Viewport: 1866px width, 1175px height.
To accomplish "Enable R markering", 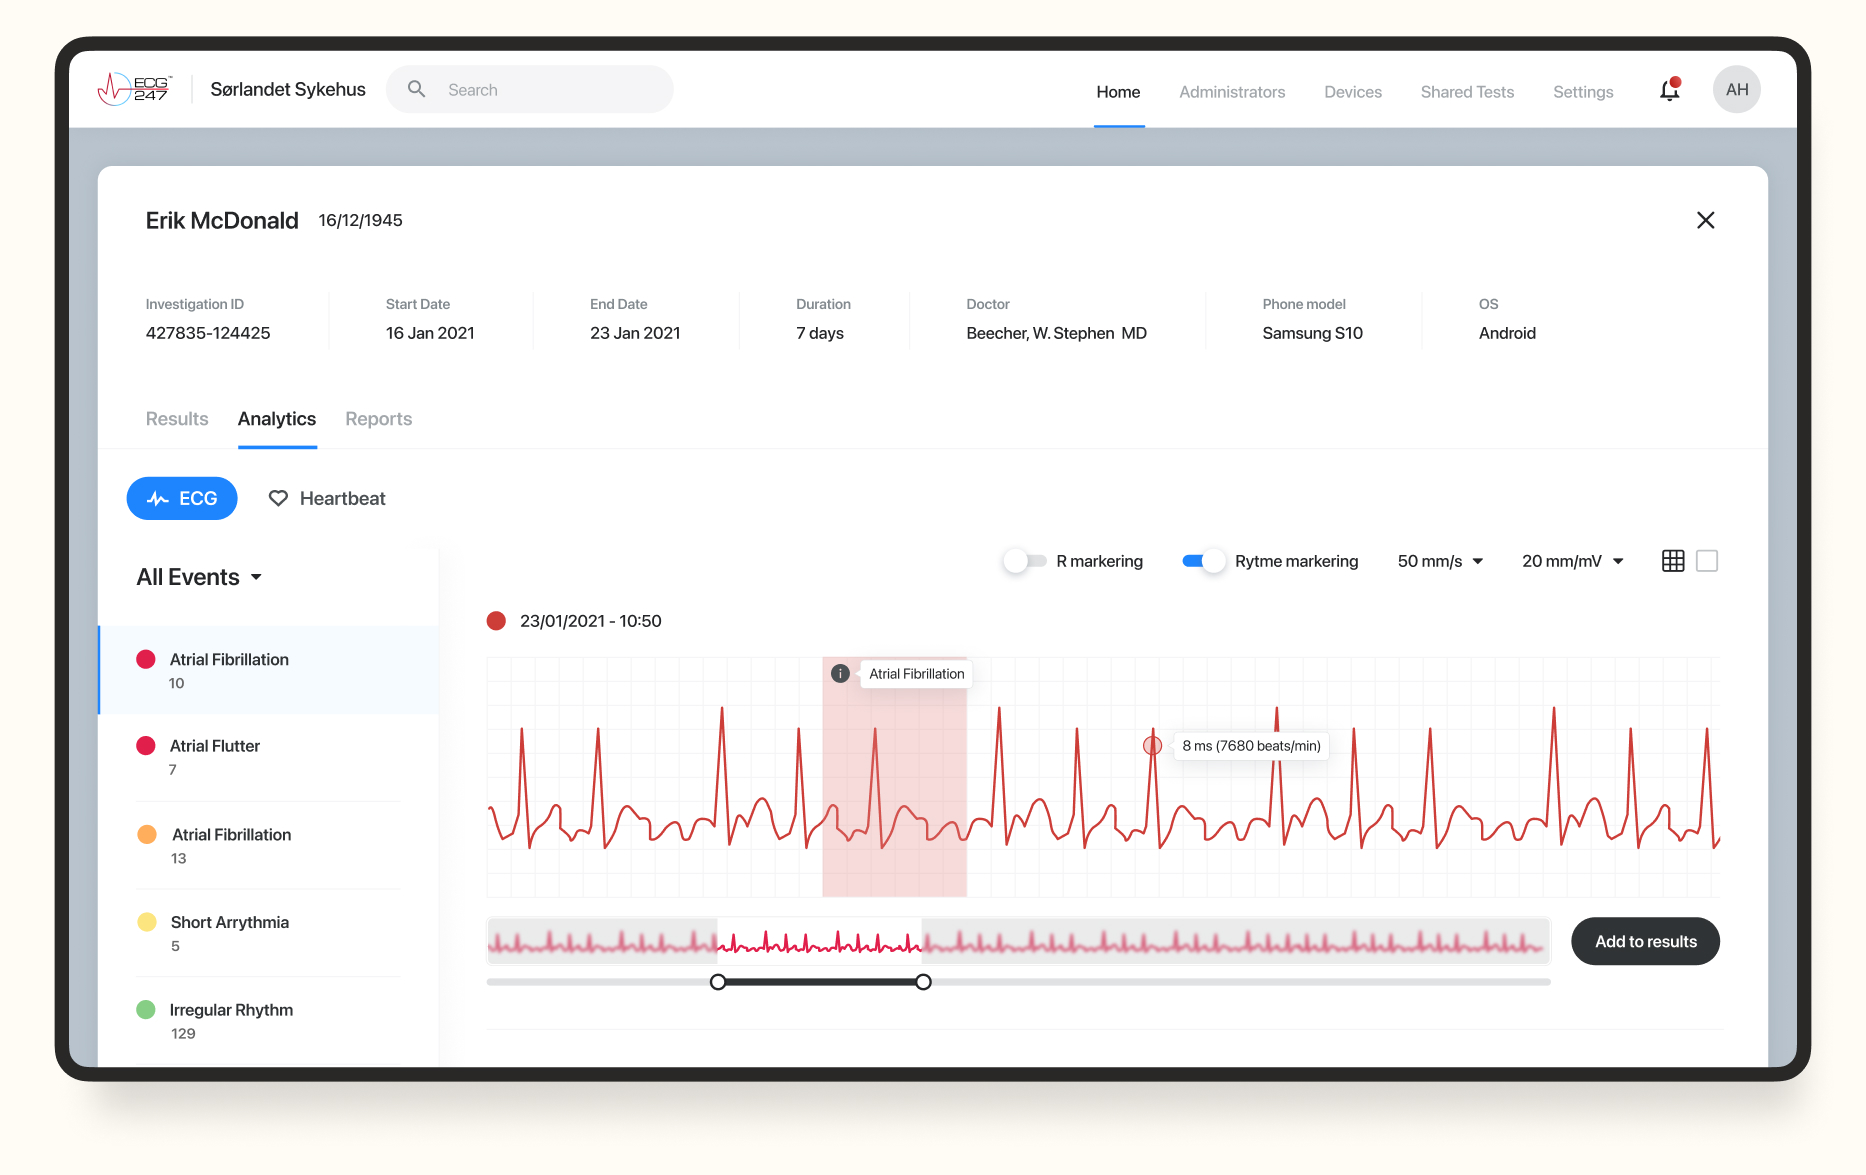I will pos(1024,561).
